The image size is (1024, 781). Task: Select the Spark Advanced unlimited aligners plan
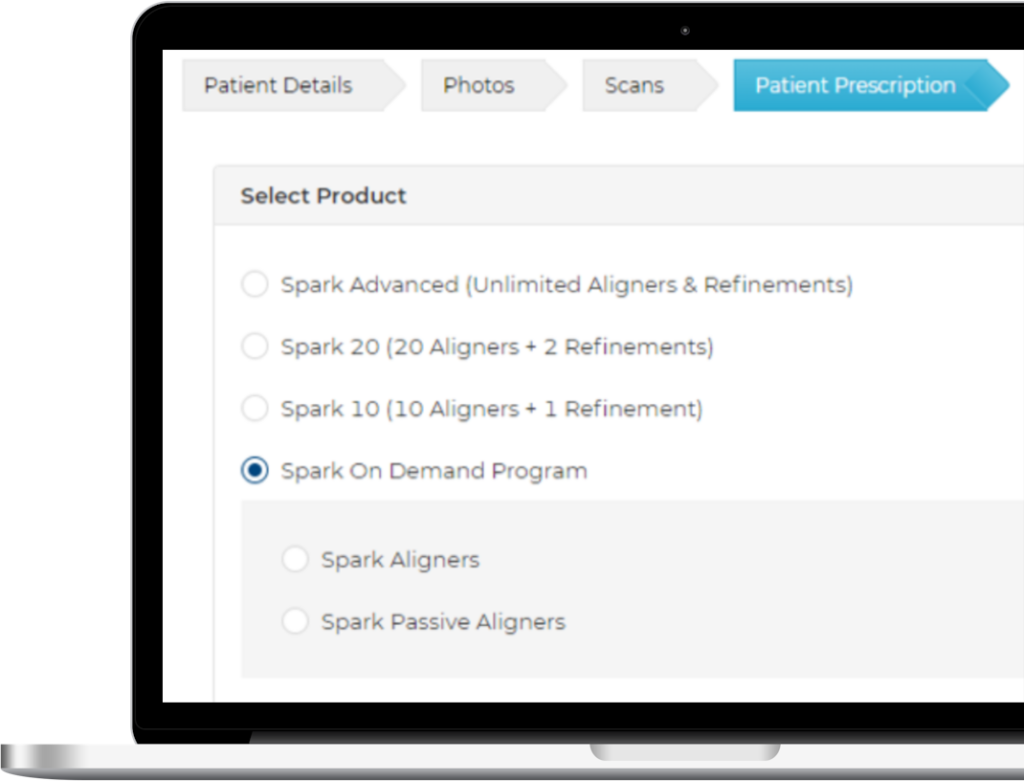coord(254,284)
